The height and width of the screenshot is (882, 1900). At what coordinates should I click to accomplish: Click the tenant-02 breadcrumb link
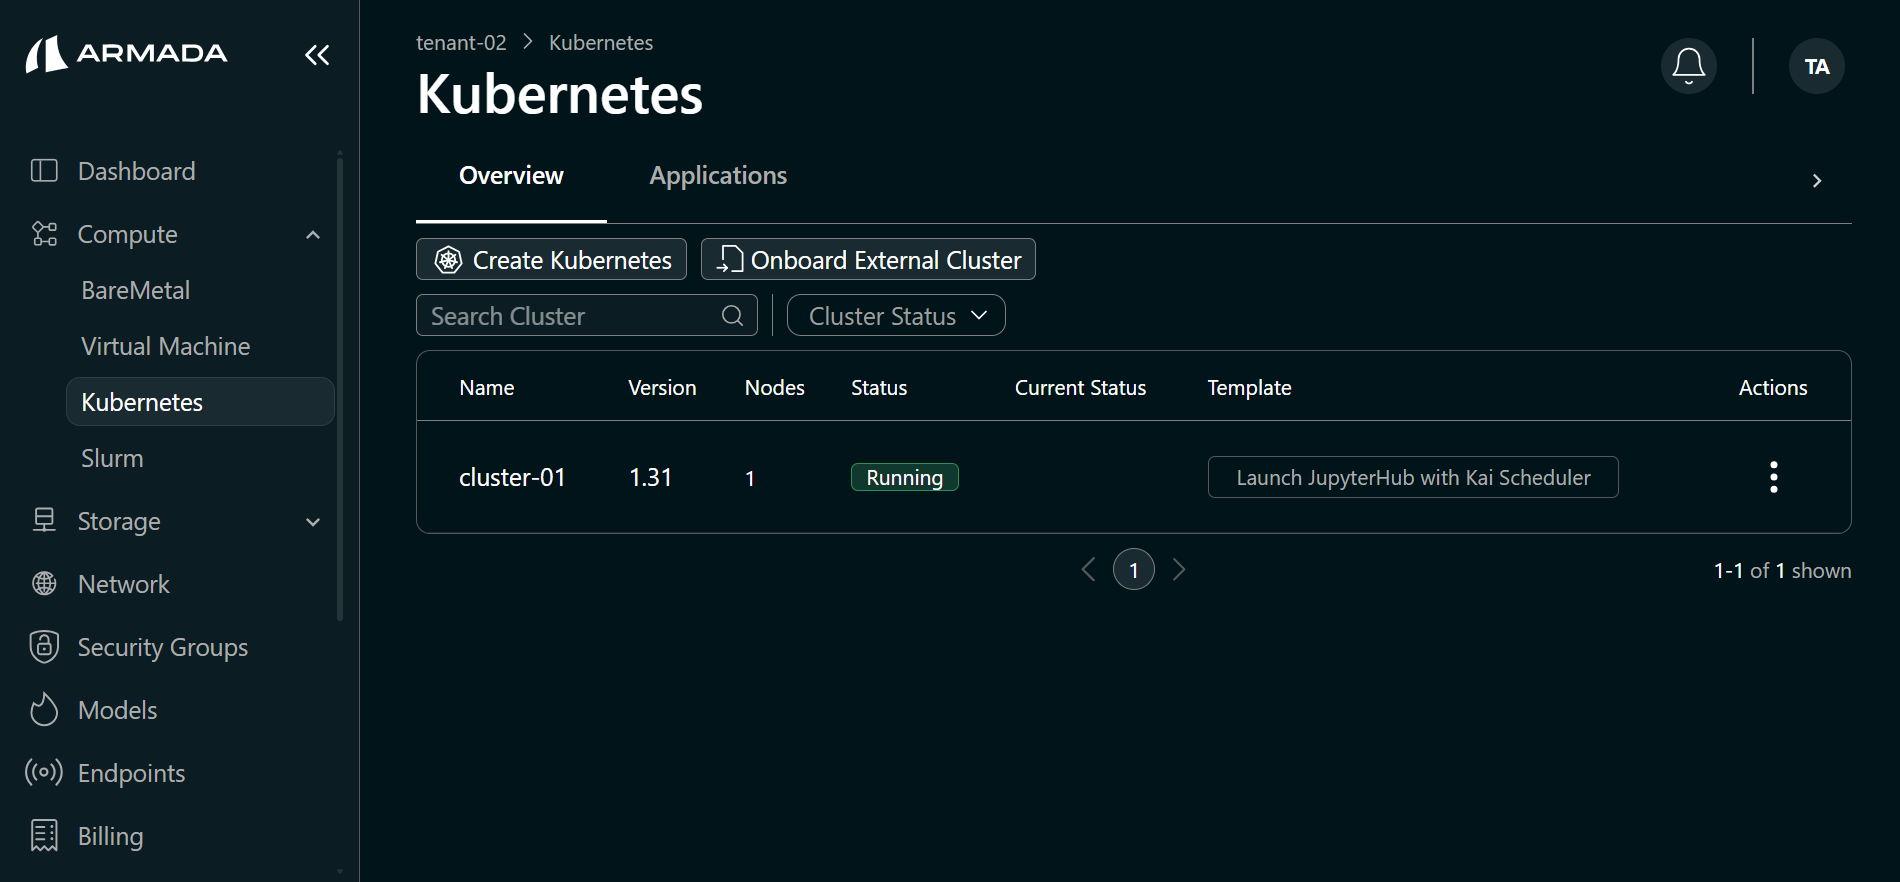tap(461, 43)
